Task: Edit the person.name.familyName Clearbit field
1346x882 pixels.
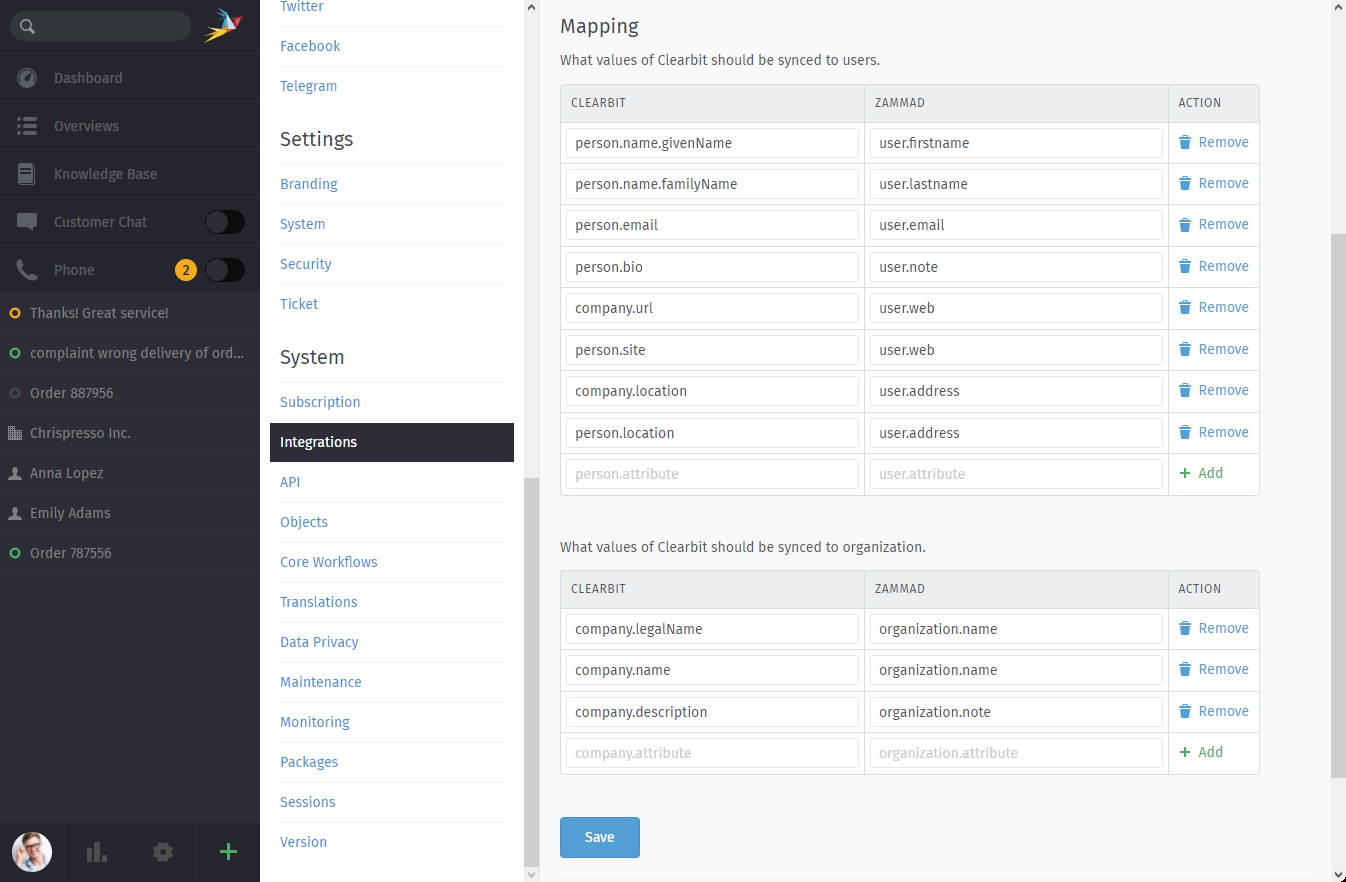Action: [712, 184]
